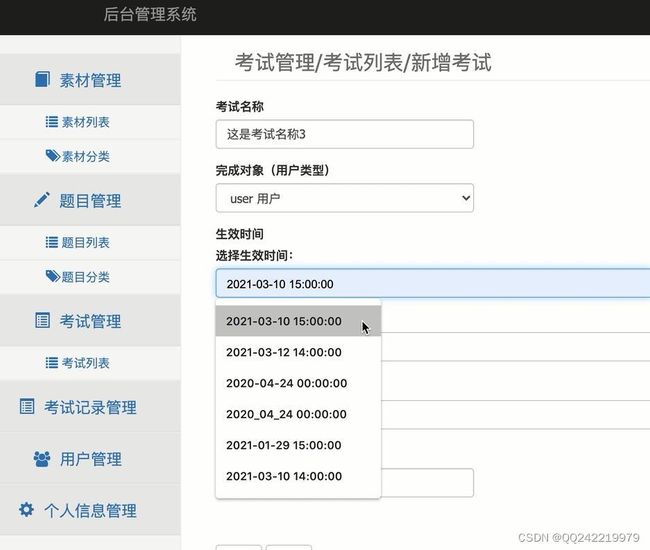Viewport: 650px width, 550px height.
Task: Open the 个人信息管理 sidebar section
Action: (90, 510)
